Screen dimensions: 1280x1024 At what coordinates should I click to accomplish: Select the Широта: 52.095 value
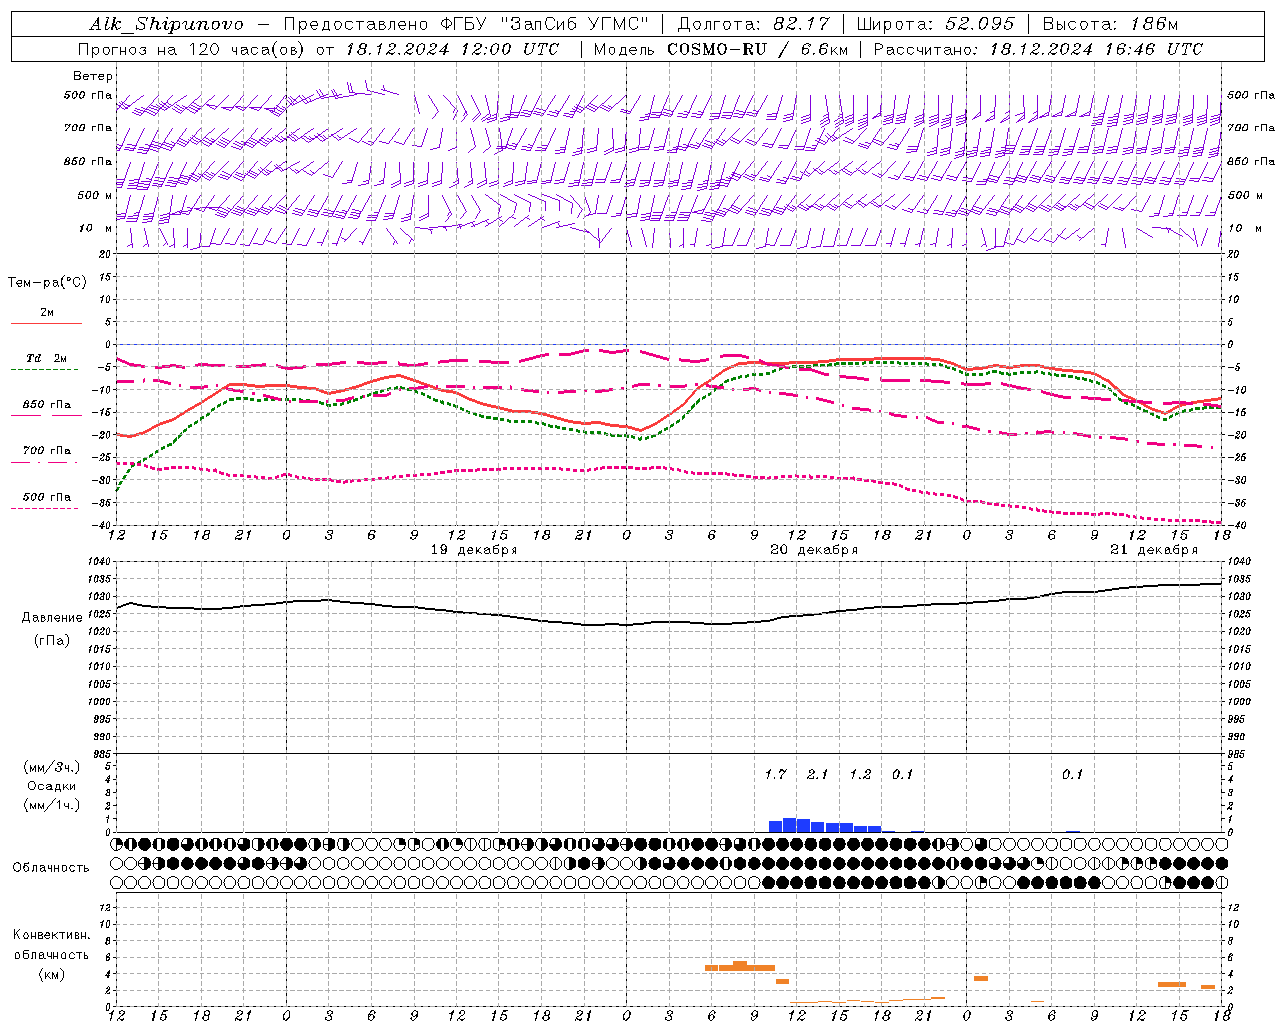tap(936, 24)
